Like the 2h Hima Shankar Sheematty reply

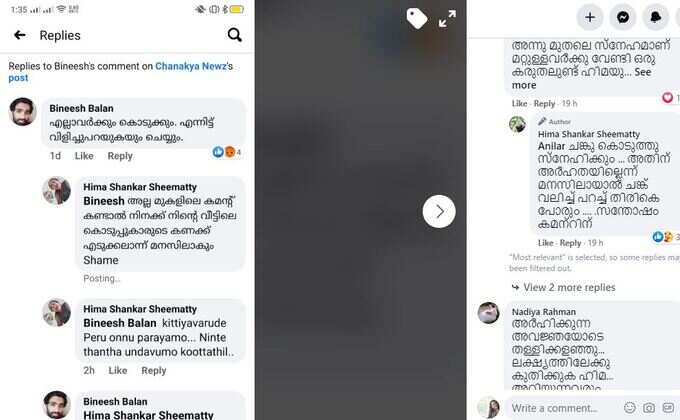click(x=118, y=370)
